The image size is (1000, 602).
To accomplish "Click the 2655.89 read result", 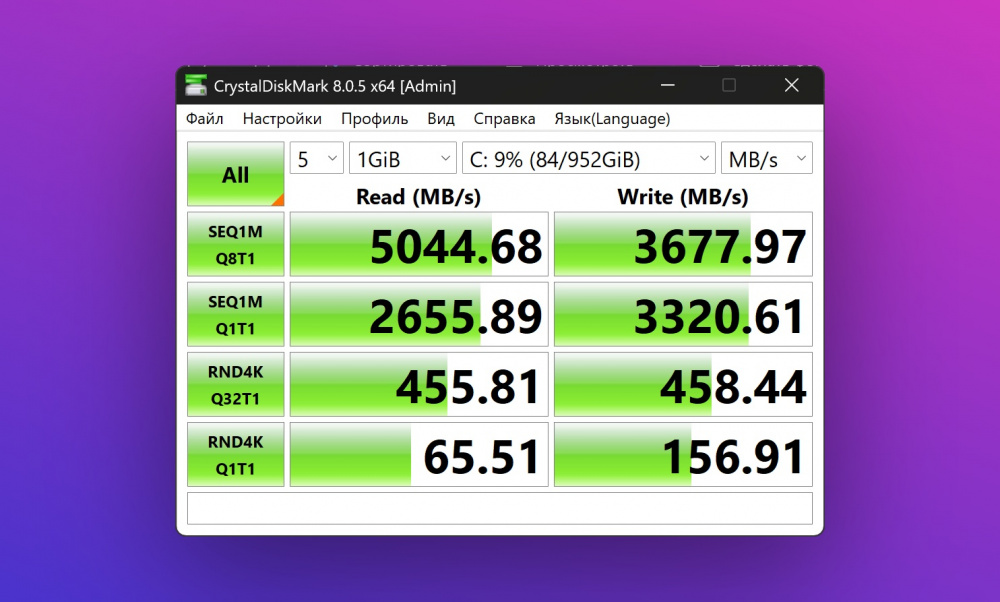I will coord(419,314).
